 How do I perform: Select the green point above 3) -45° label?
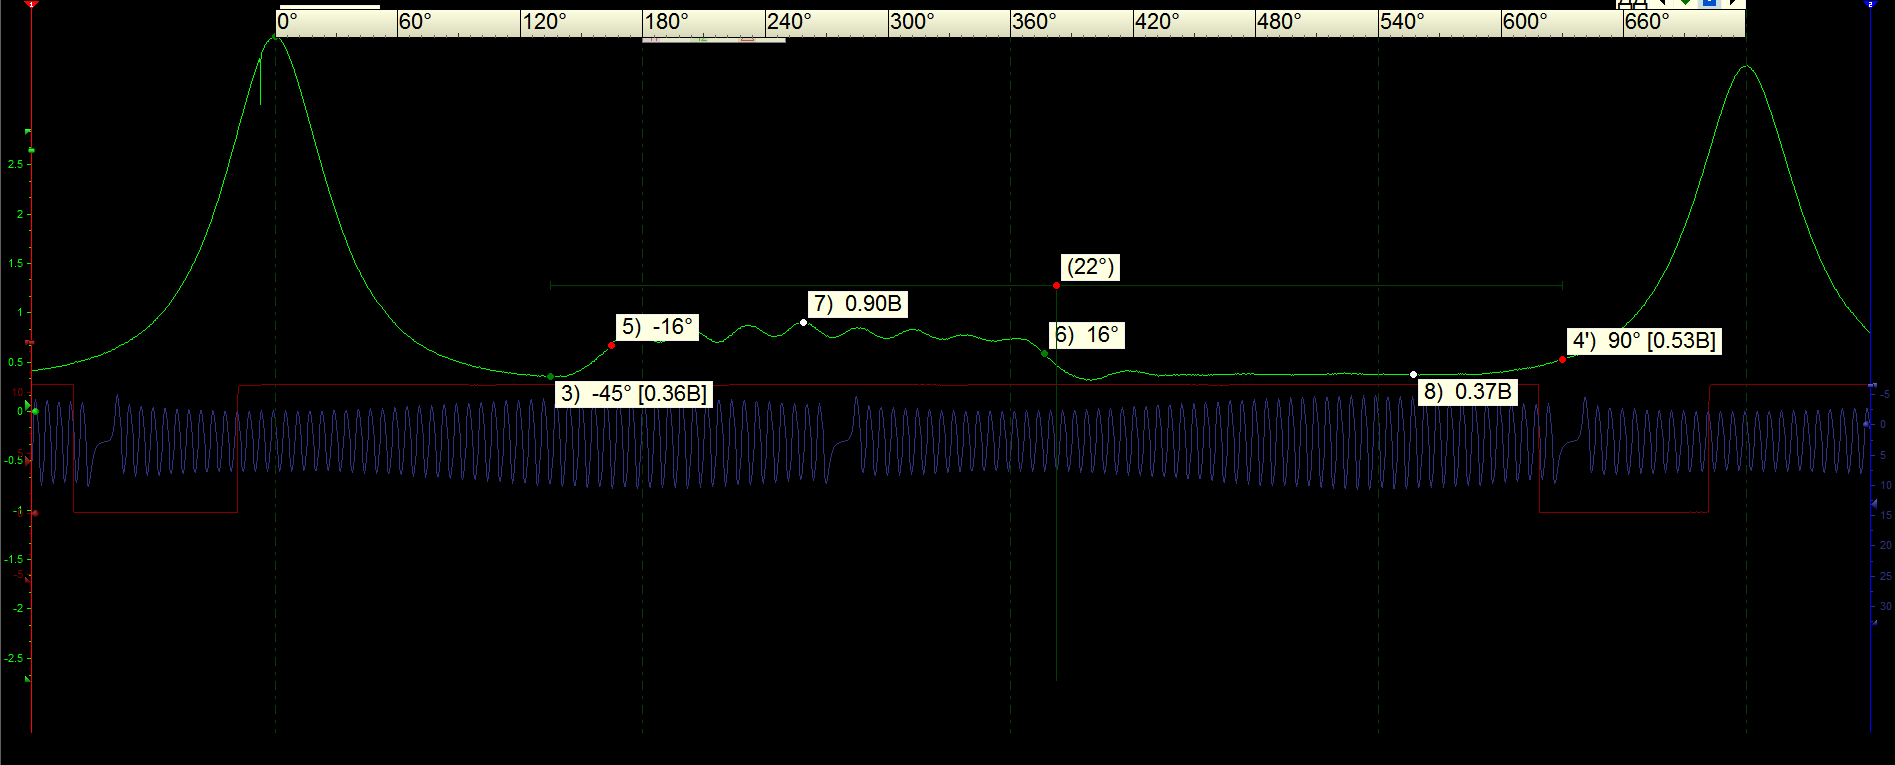coord(550,377)
